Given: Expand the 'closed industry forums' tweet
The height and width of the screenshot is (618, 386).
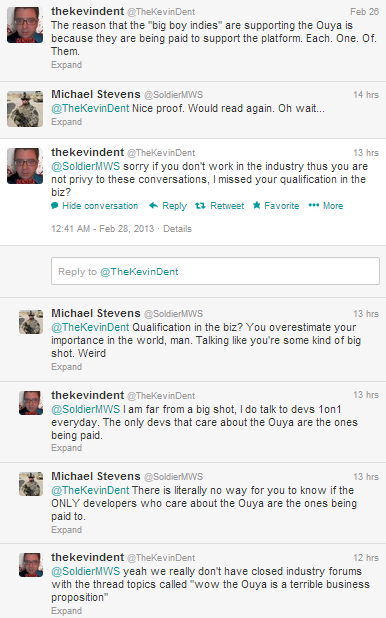Looking at the screenshot, I should point(67,611).
